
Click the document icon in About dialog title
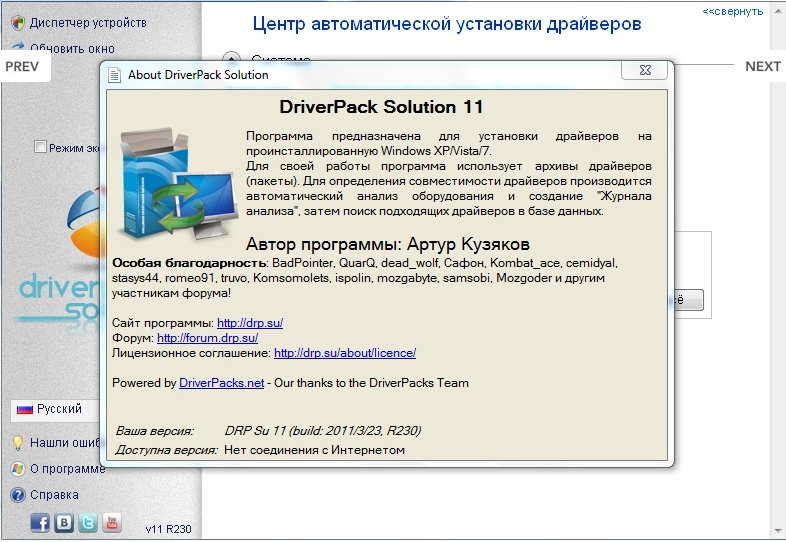[115, 75]
